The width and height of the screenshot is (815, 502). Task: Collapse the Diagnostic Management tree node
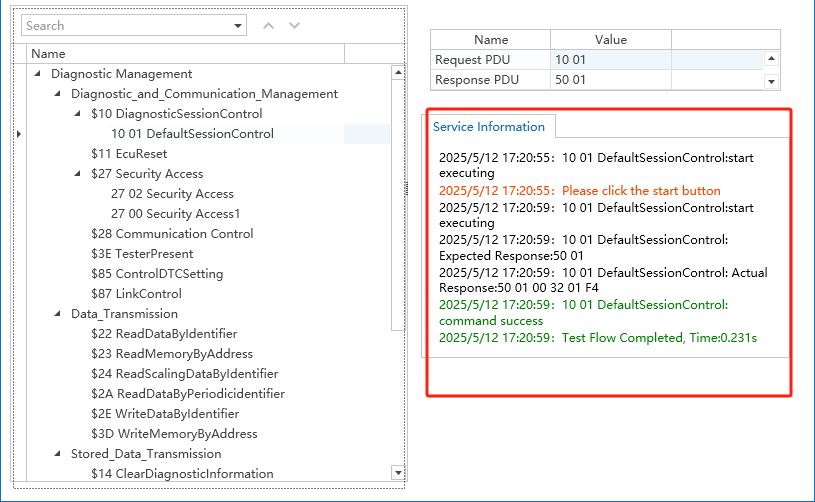click(38, 74)
